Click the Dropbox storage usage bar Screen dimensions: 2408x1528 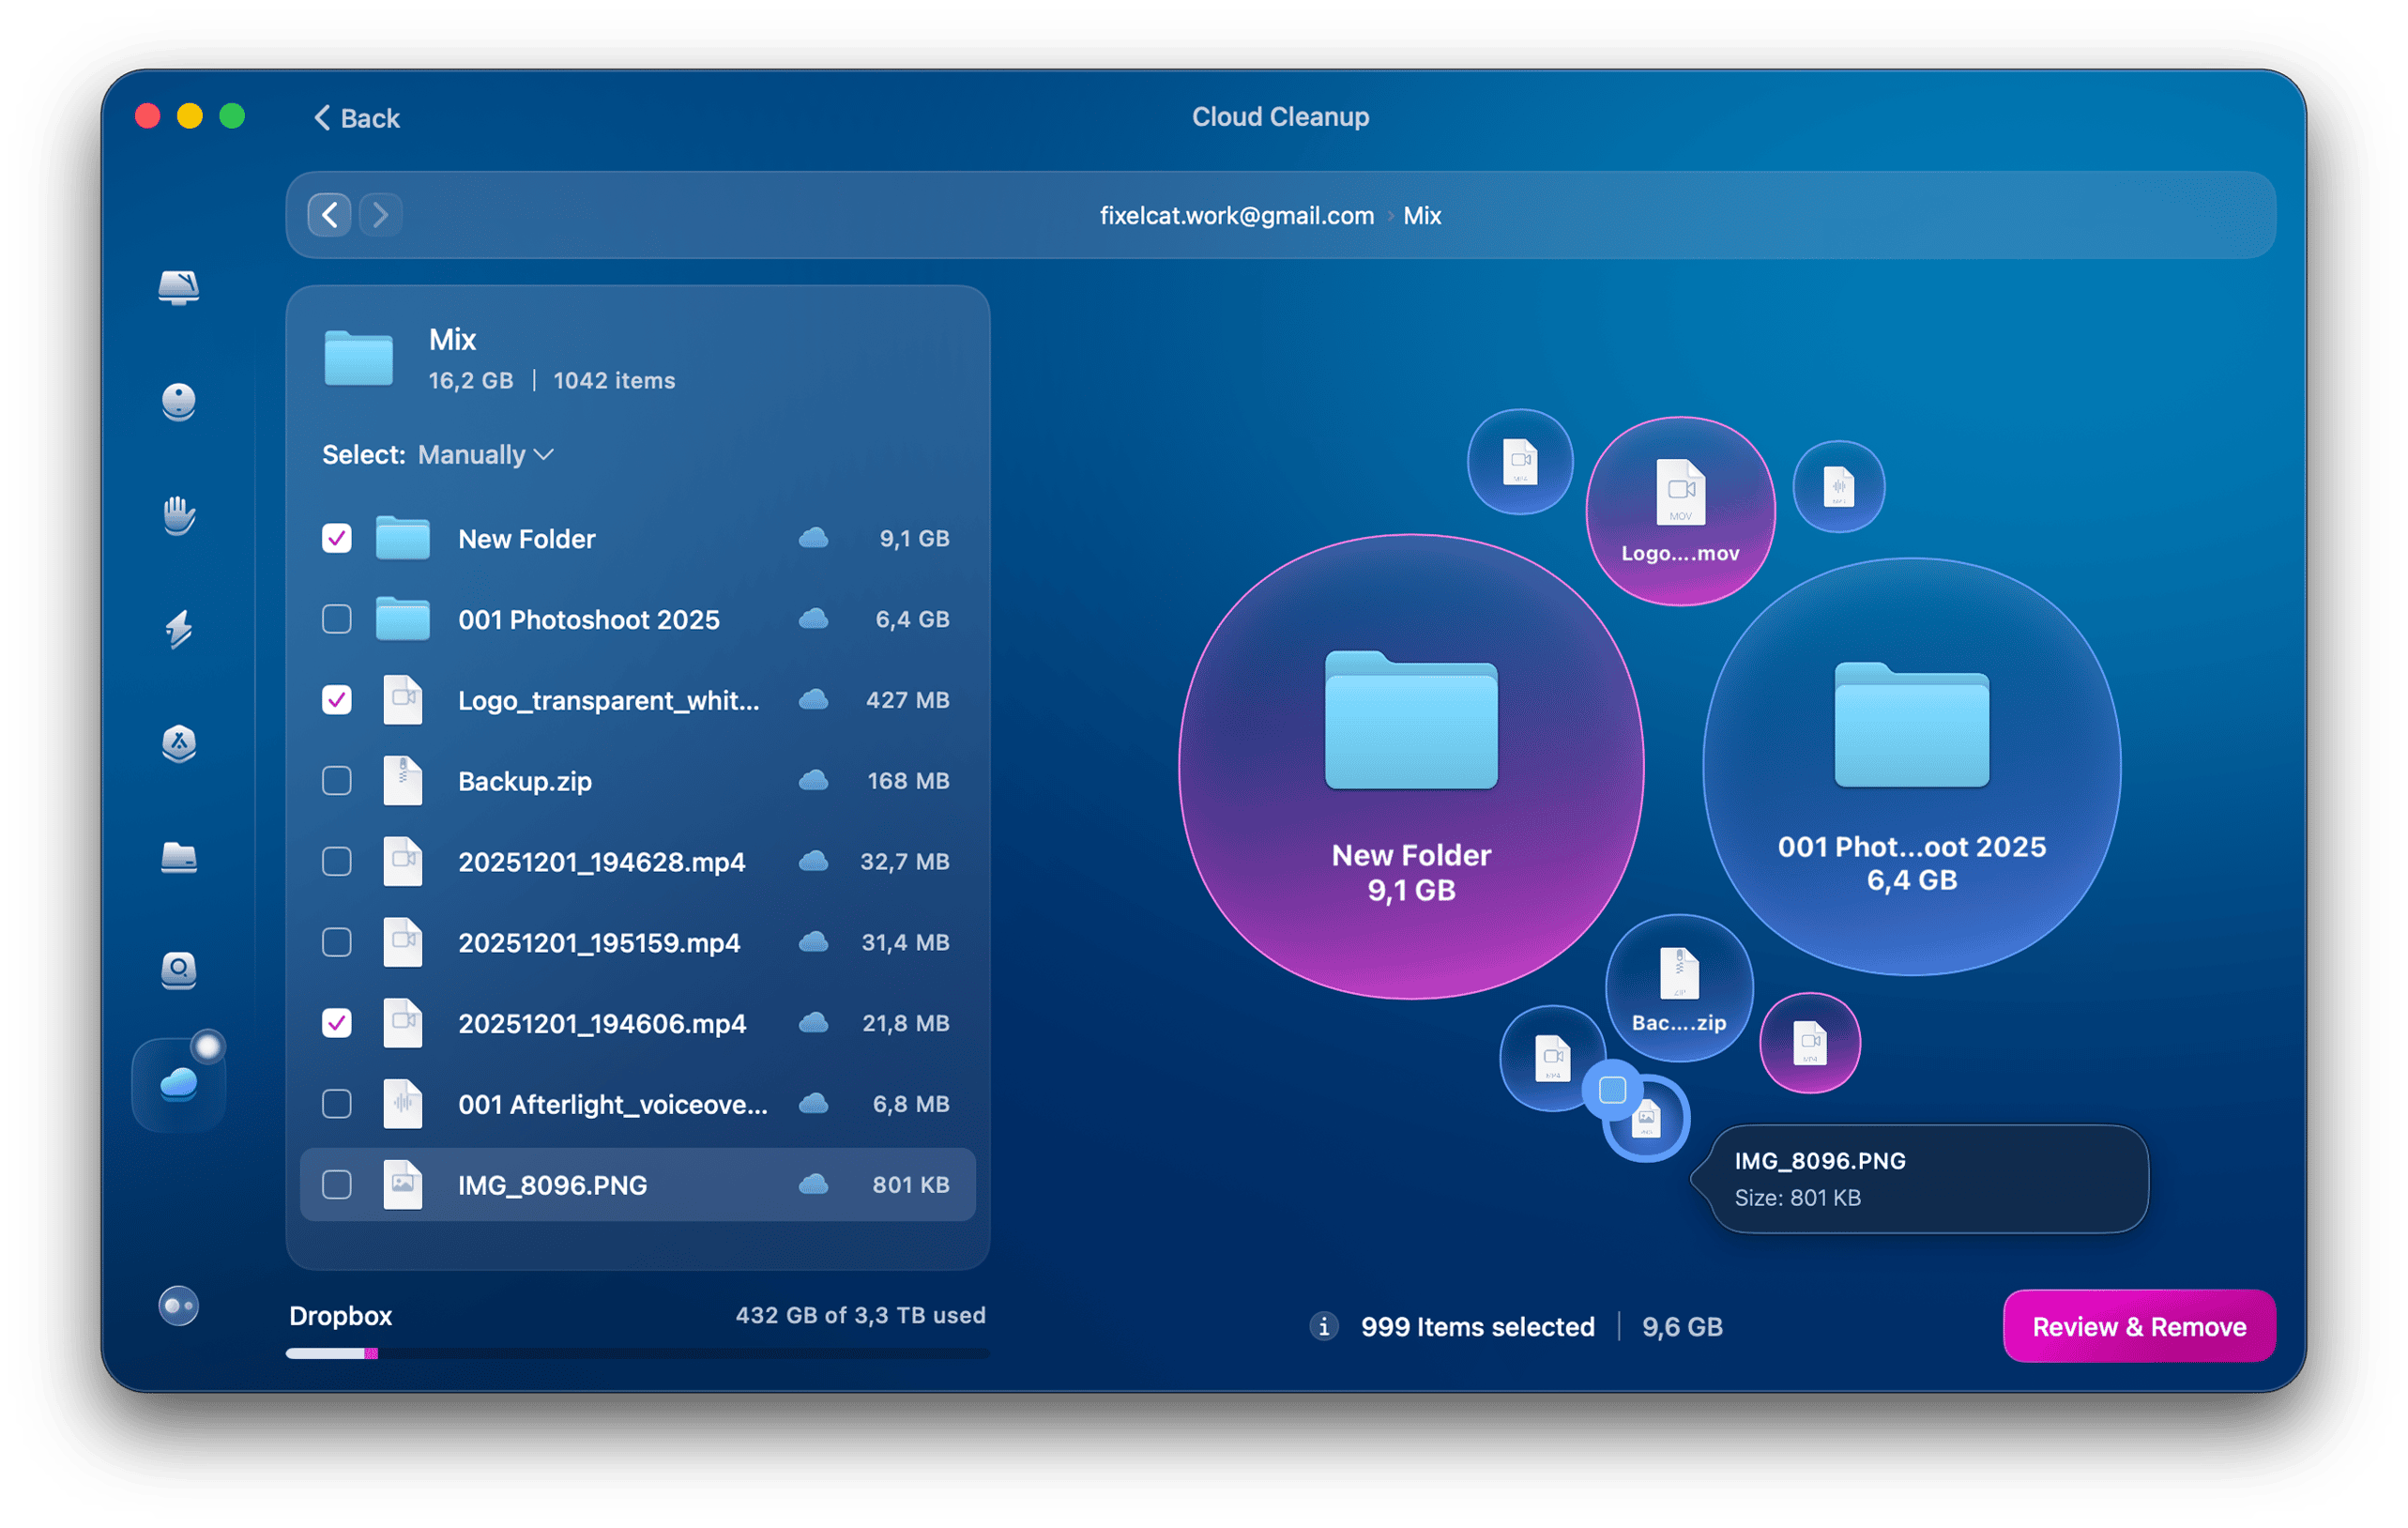pos(637,1353)
